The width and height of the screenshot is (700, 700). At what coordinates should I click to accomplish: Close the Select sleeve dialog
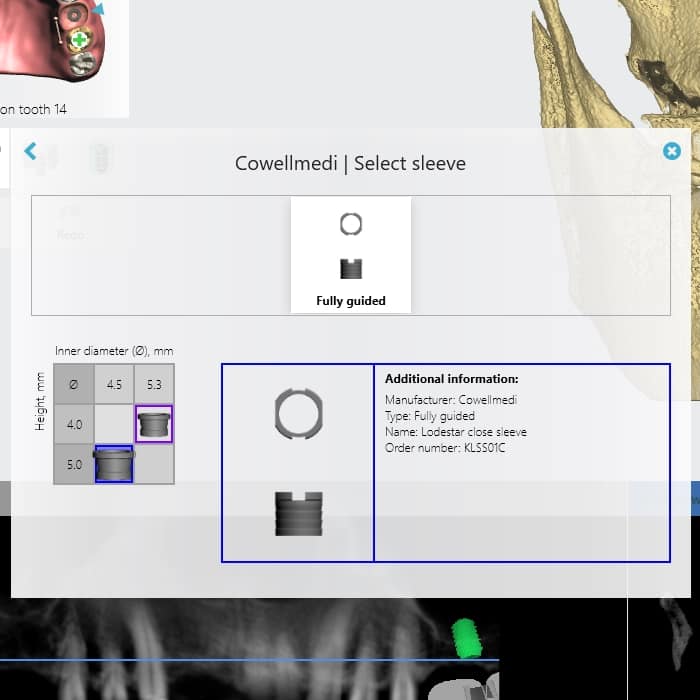[x=672, y=151]
